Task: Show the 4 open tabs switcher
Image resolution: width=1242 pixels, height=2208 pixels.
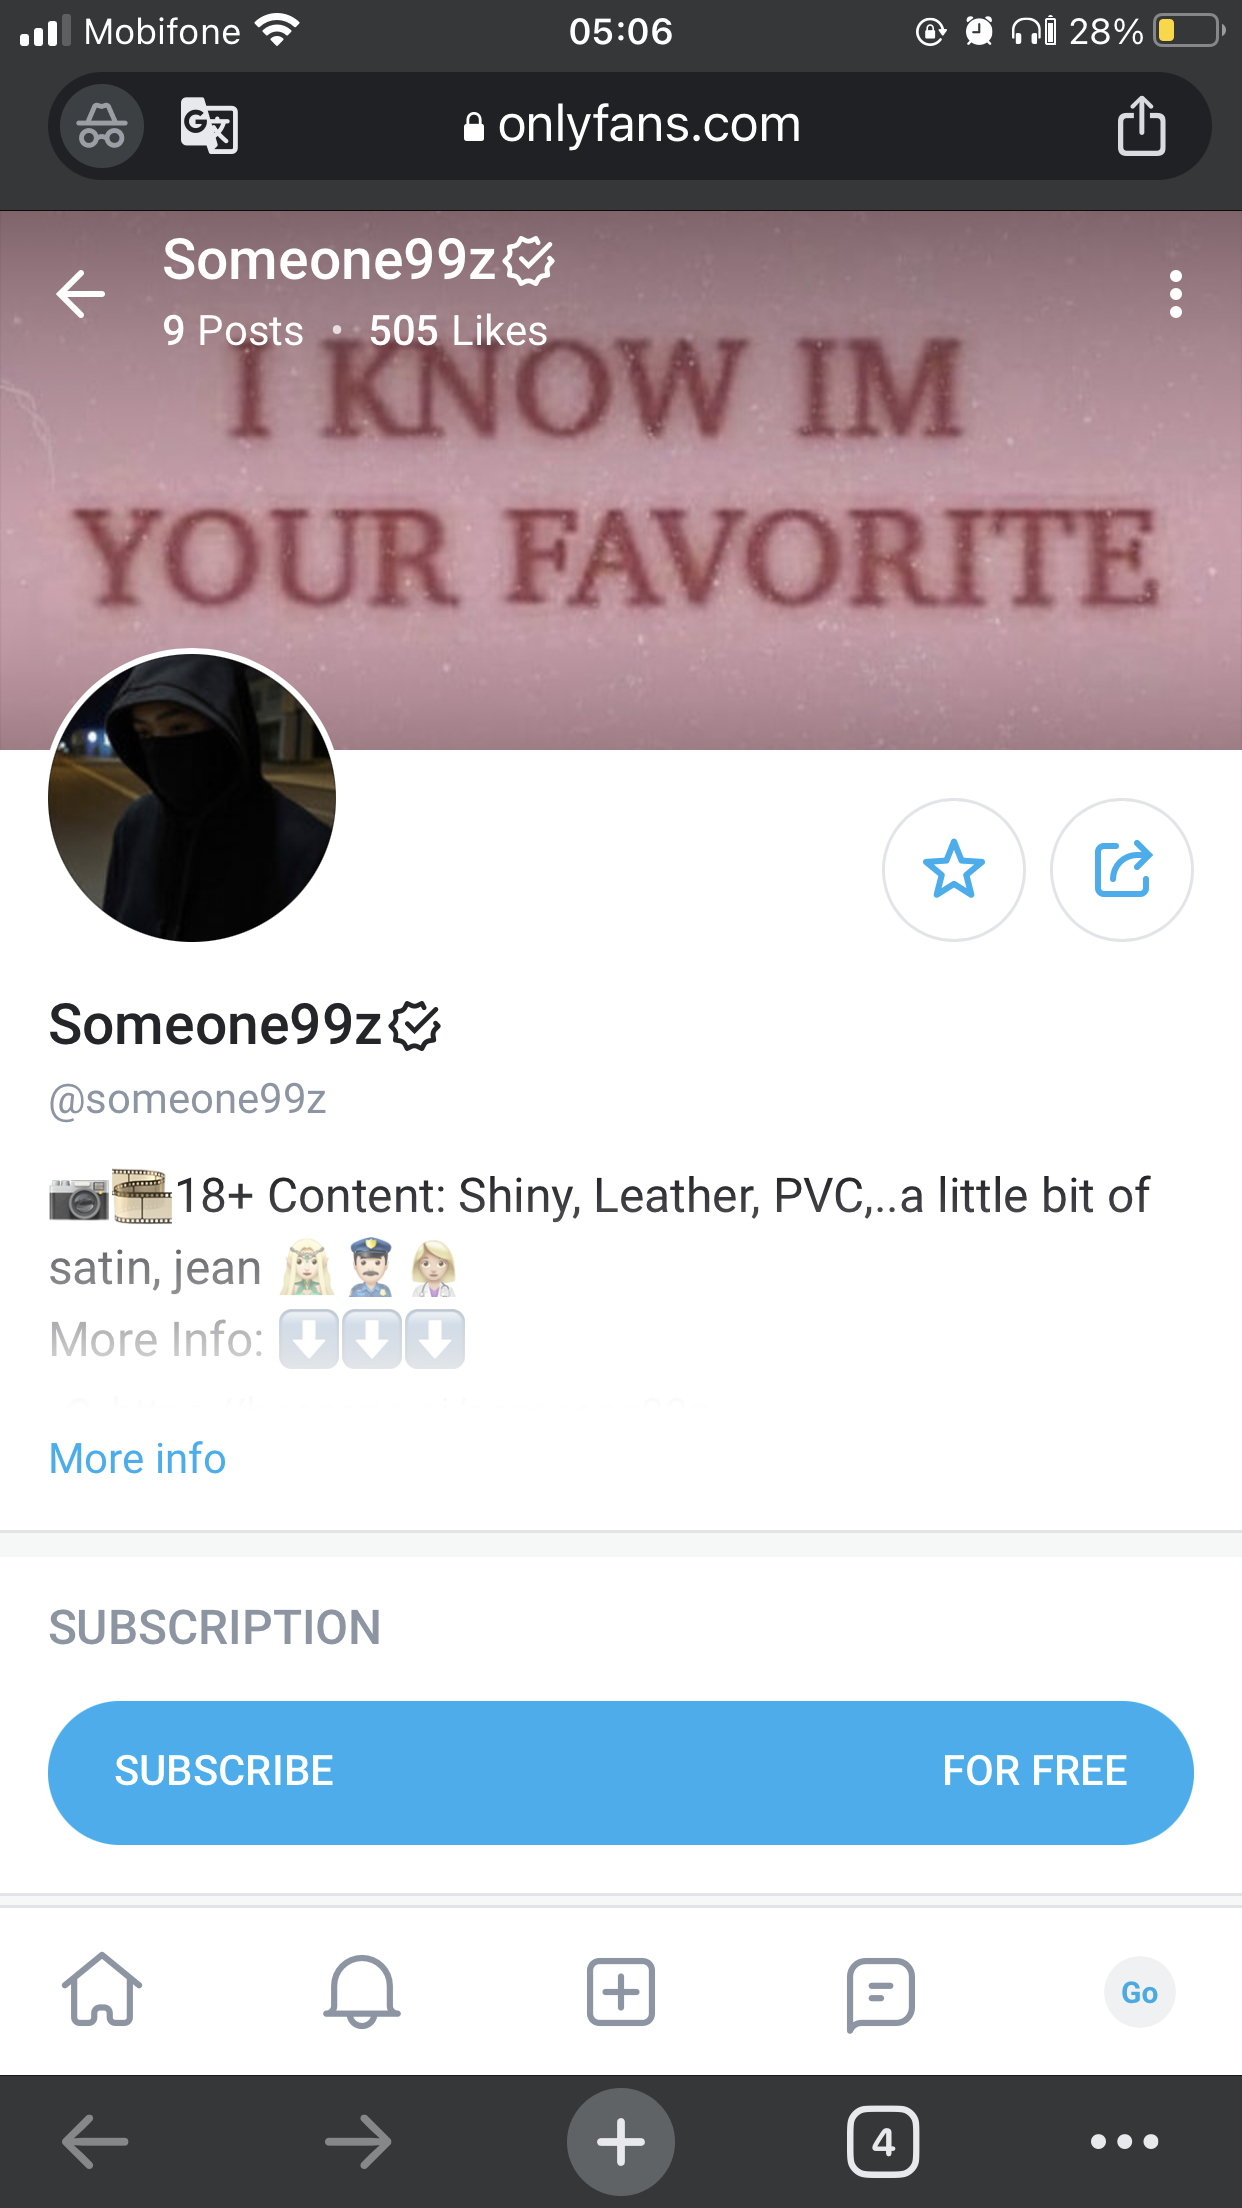Action: [x=883, y=2141]
